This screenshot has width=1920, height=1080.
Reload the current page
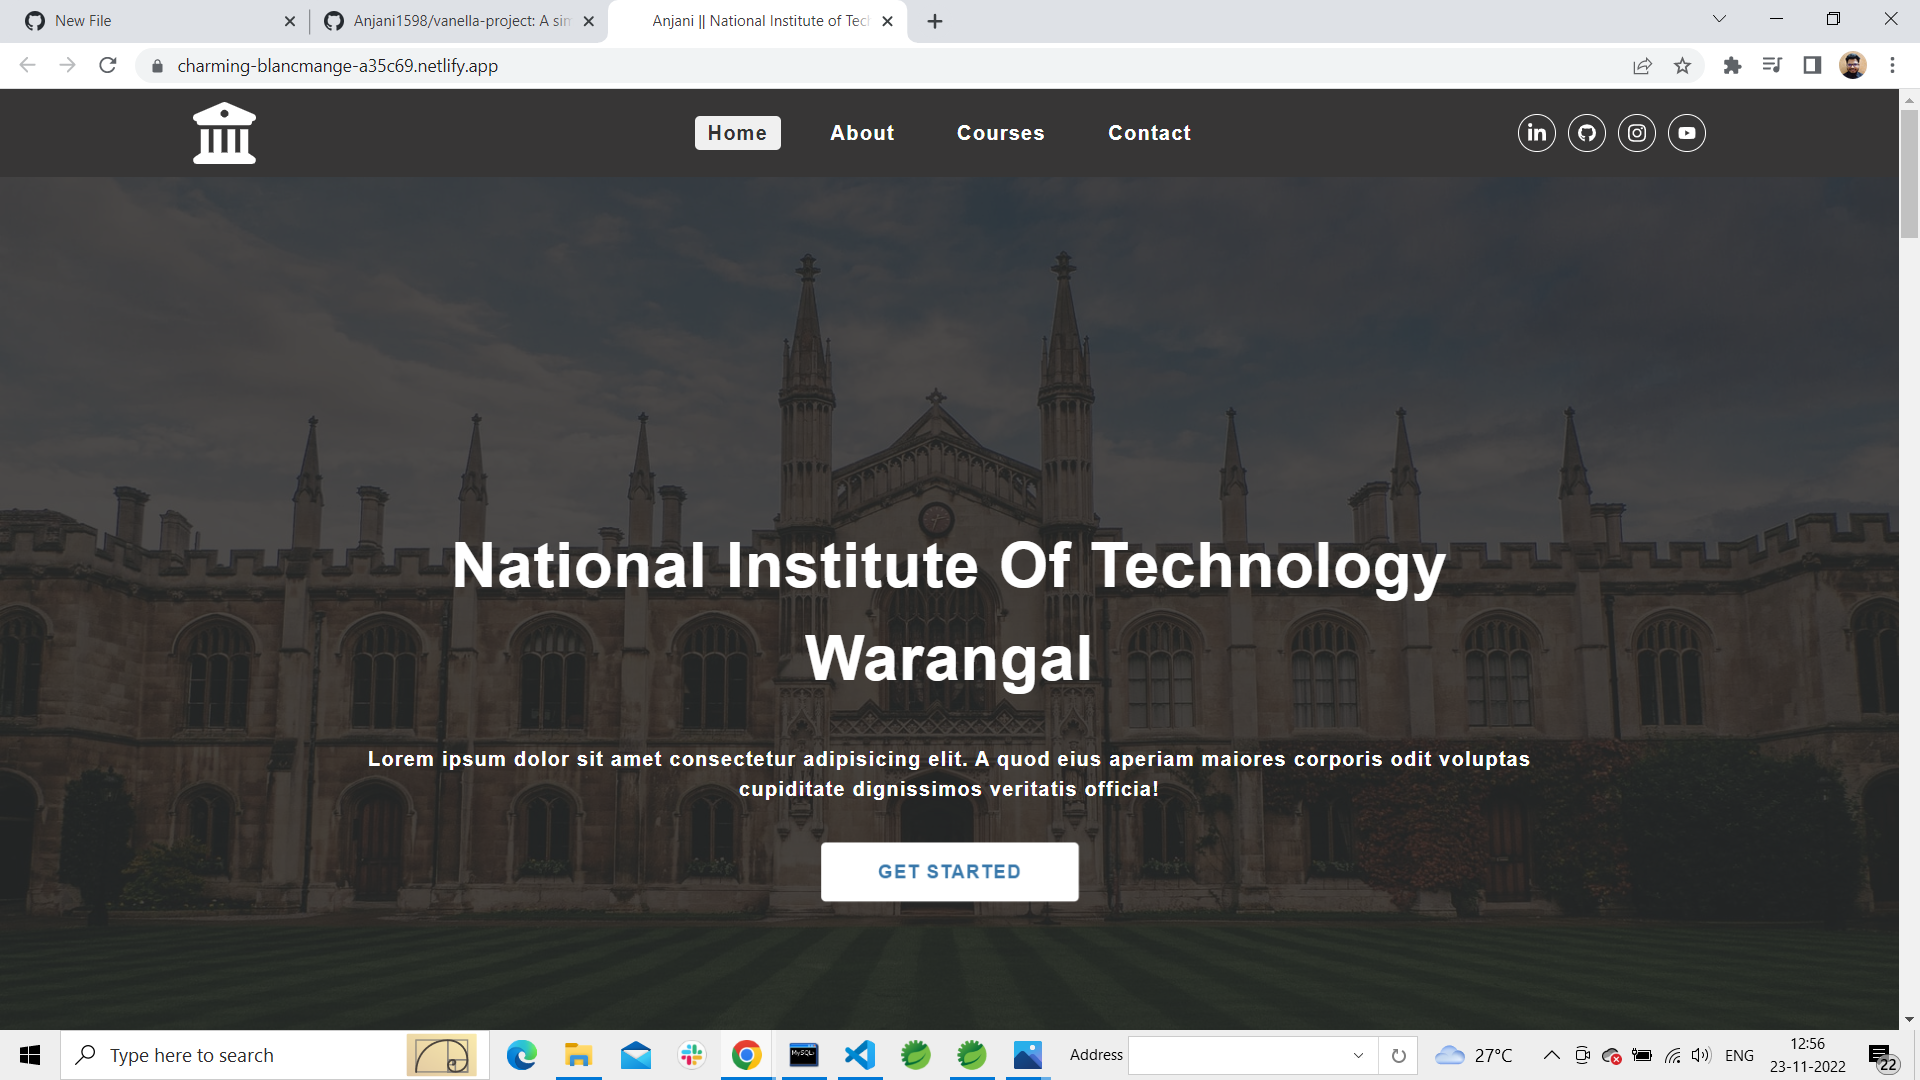coord(108,66)
